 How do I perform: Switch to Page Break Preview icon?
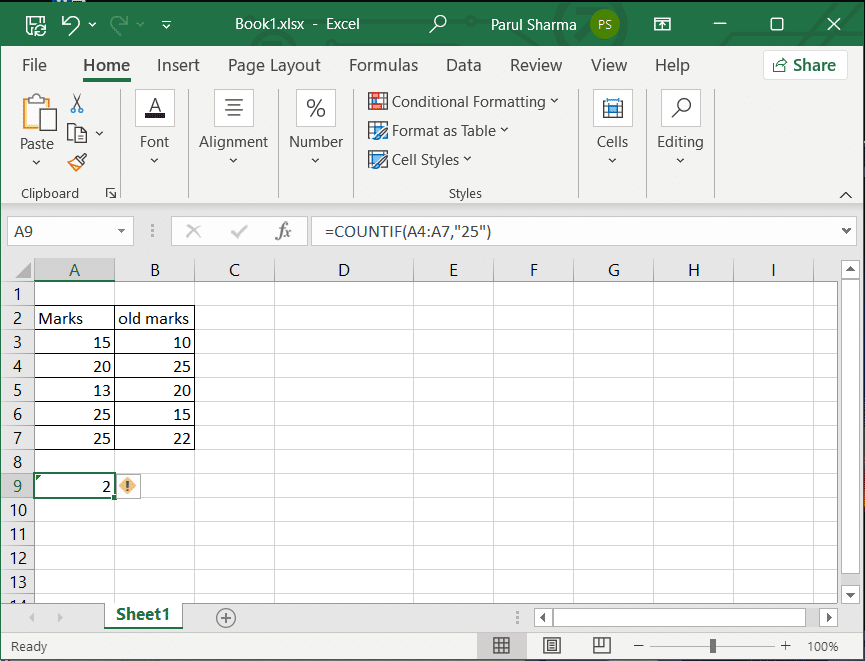tap(602, 645)
